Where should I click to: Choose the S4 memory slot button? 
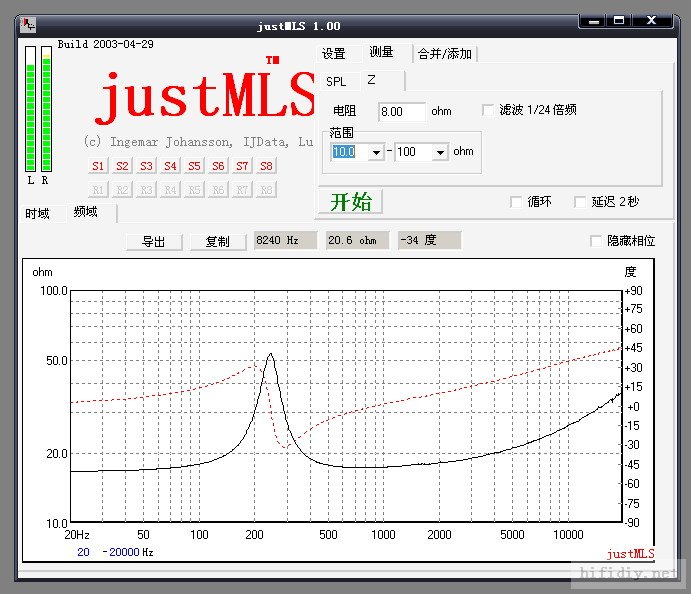pos(170,166)
